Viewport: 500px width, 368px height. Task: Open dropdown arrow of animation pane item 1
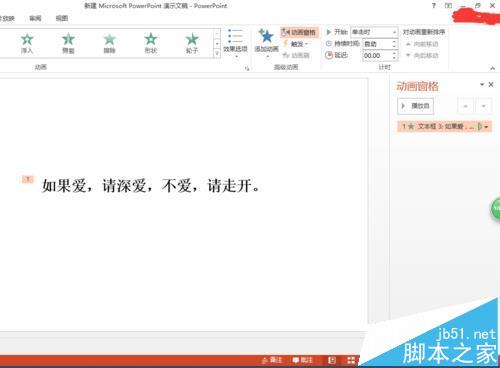[486, 127]
